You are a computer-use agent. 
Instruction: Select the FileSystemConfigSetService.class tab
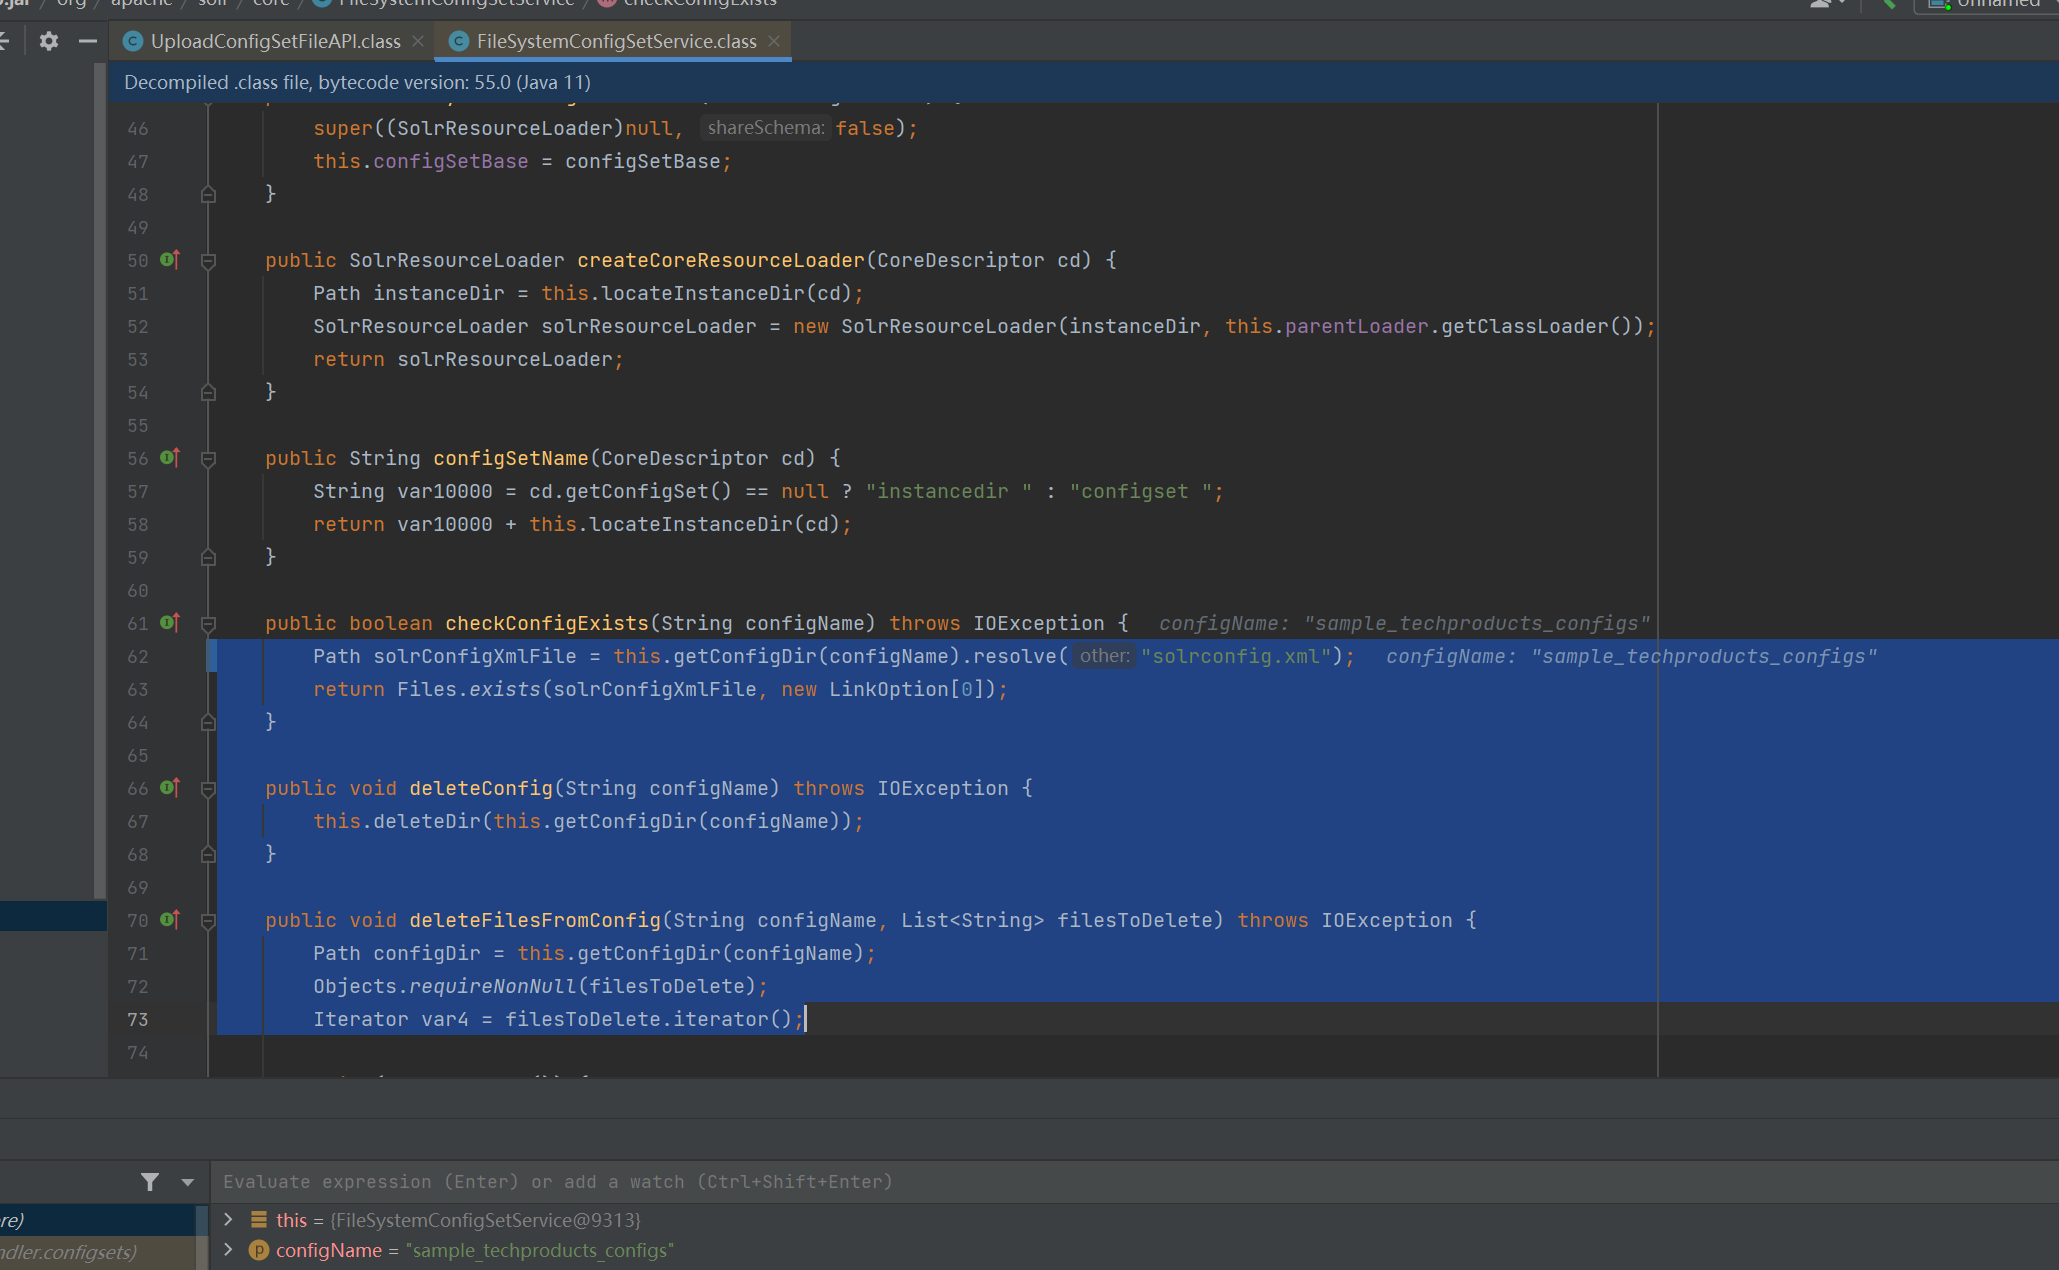[616, 41]
